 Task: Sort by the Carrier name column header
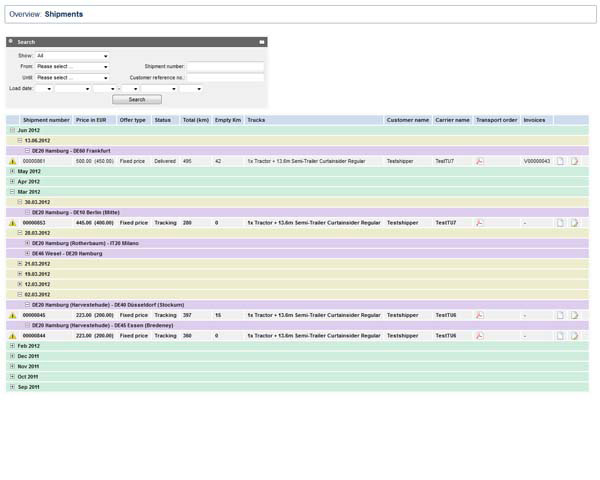(452, 120)
